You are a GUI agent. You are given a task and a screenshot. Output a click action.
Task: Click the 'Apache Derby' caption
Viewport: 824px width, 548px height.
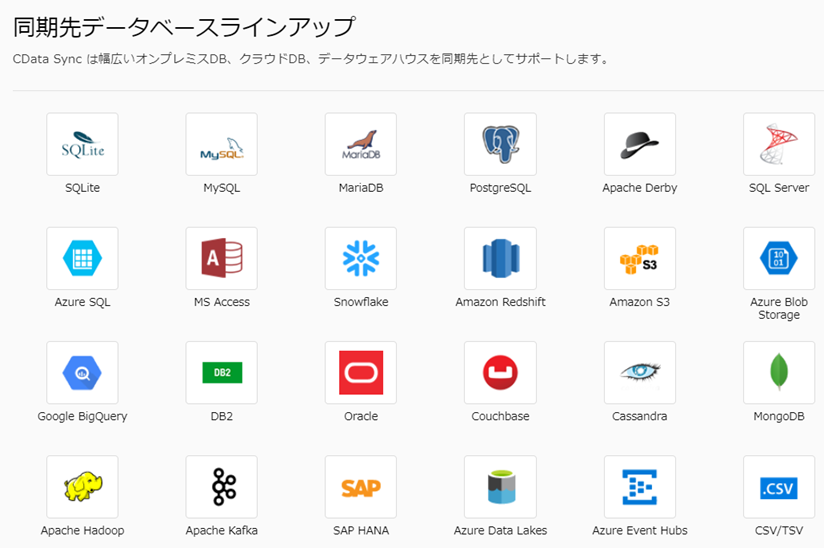(640, 188)
